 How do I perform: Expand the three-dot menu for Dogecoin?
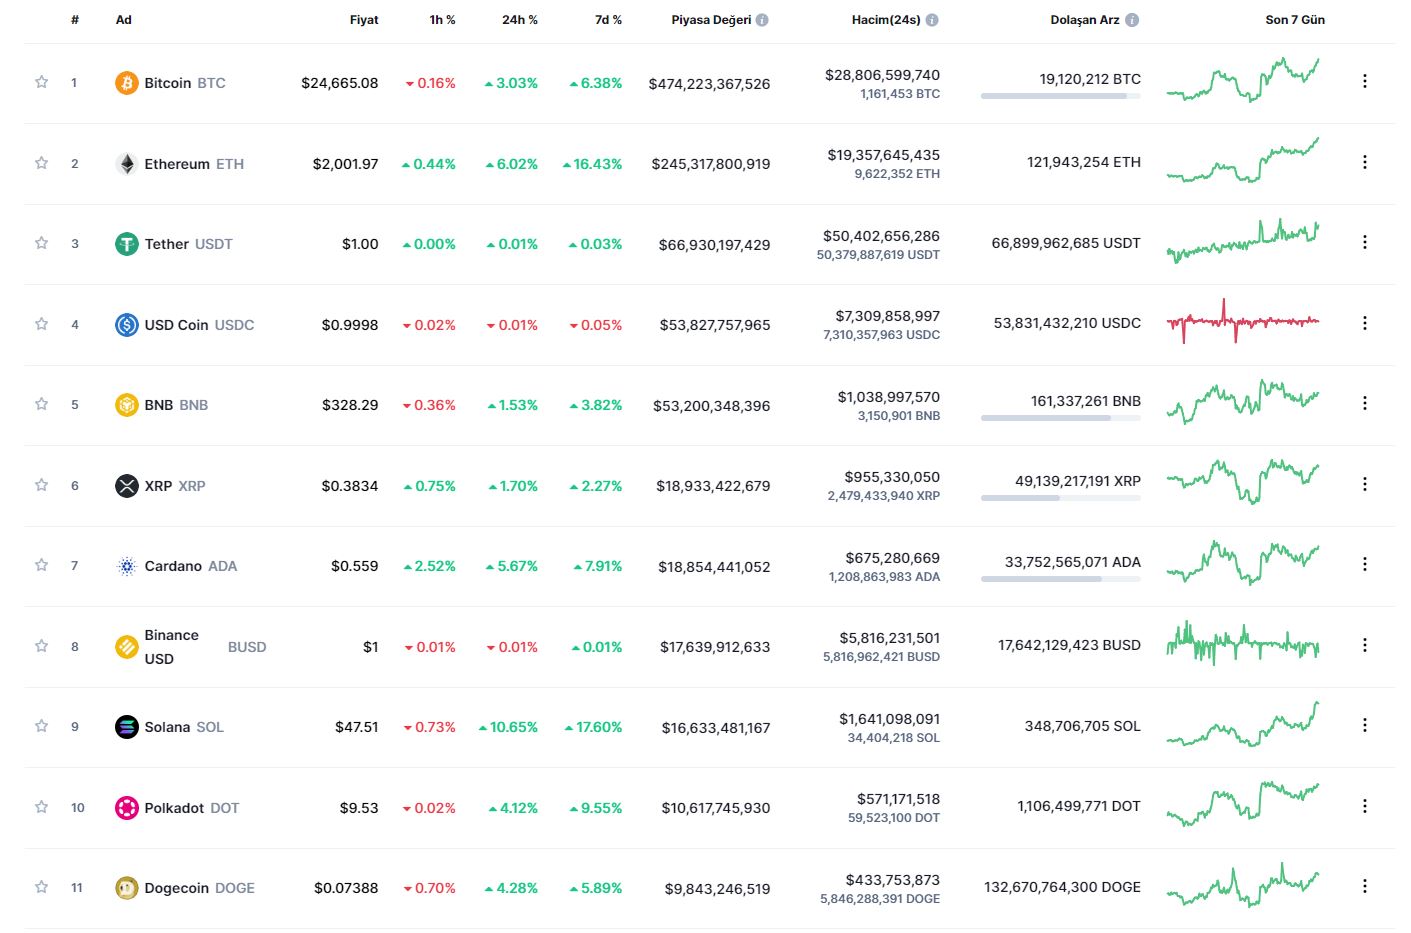tap(1364, 886)
